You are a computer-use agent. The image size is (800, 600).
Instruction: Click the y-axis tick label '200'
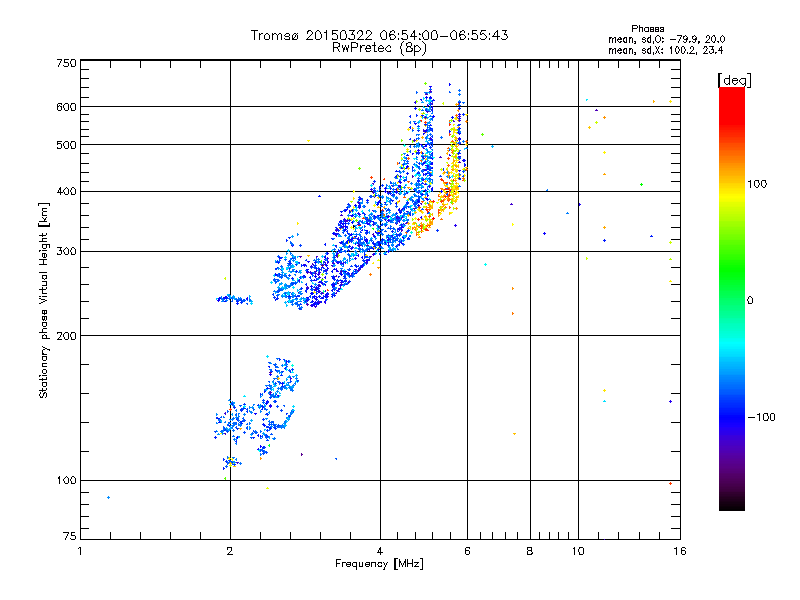66,336
